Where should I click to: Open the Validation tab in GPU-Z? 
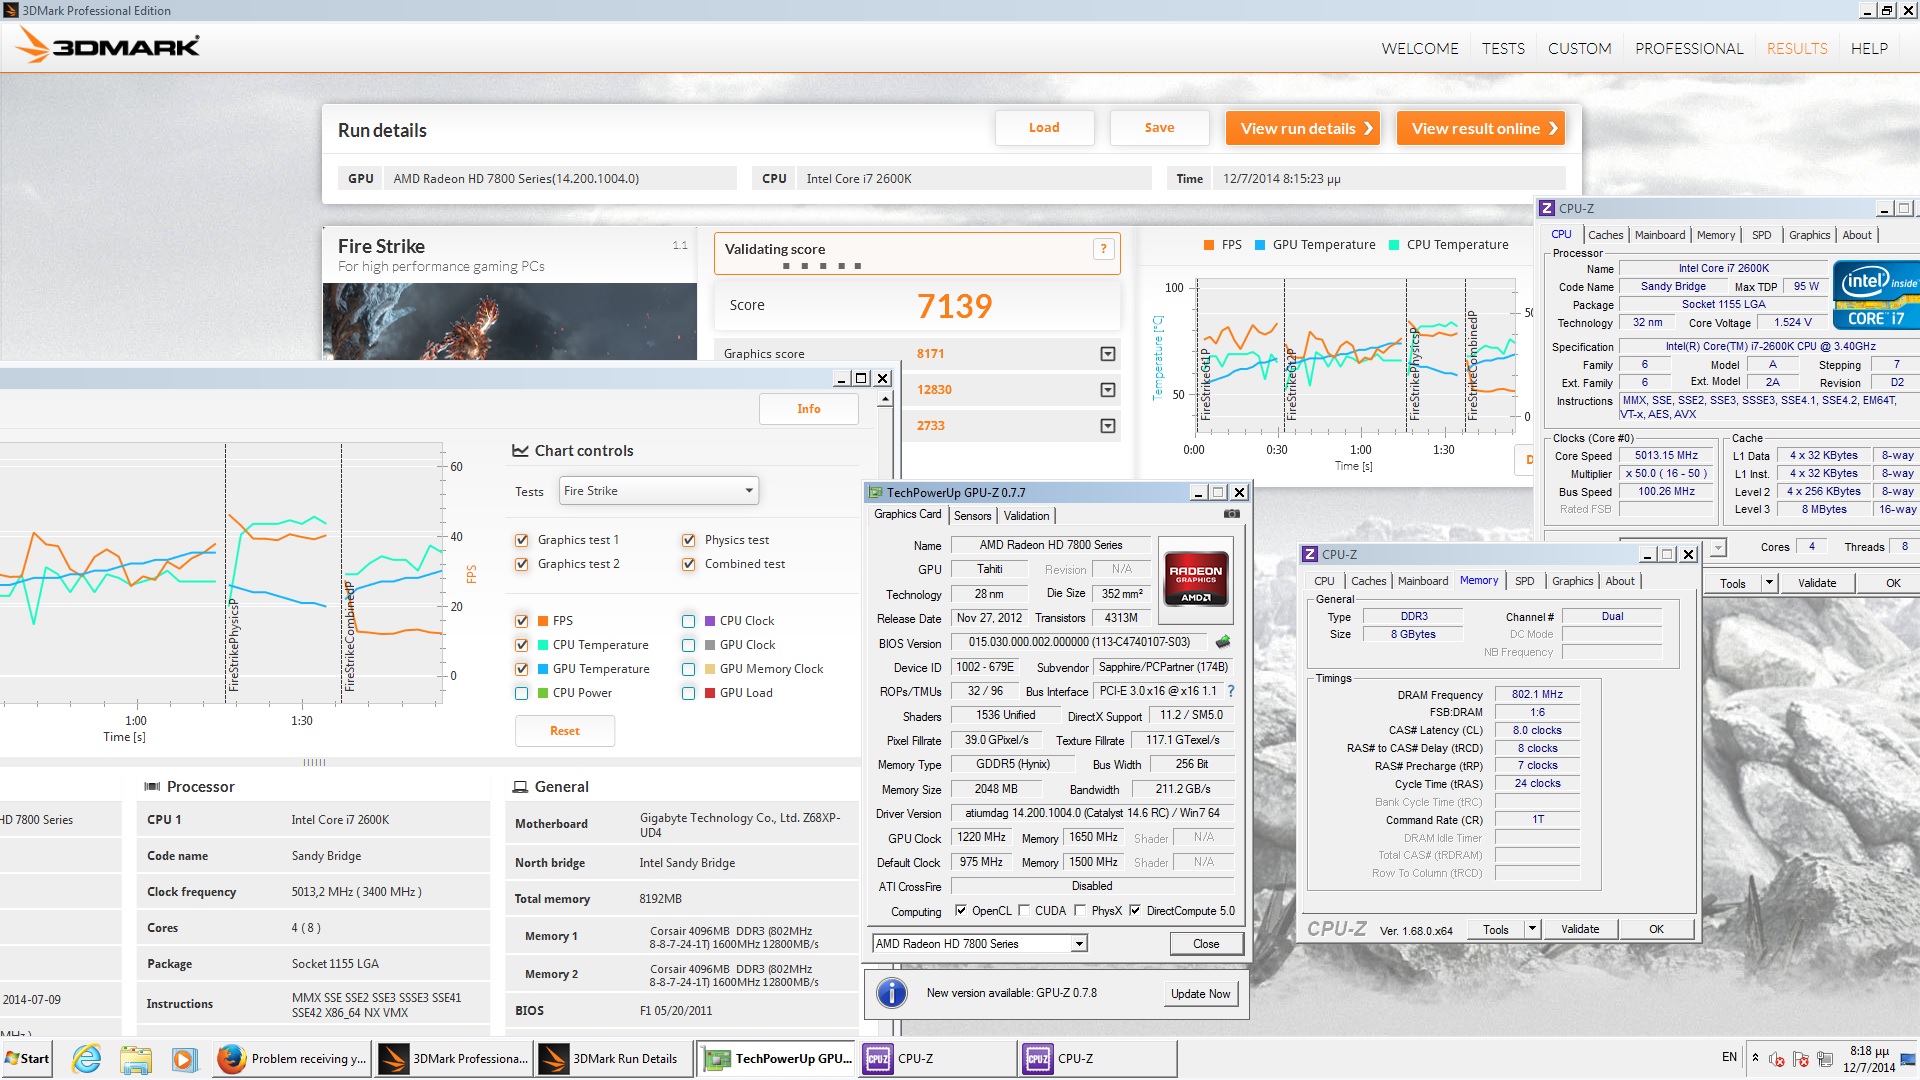point(1026,516)
